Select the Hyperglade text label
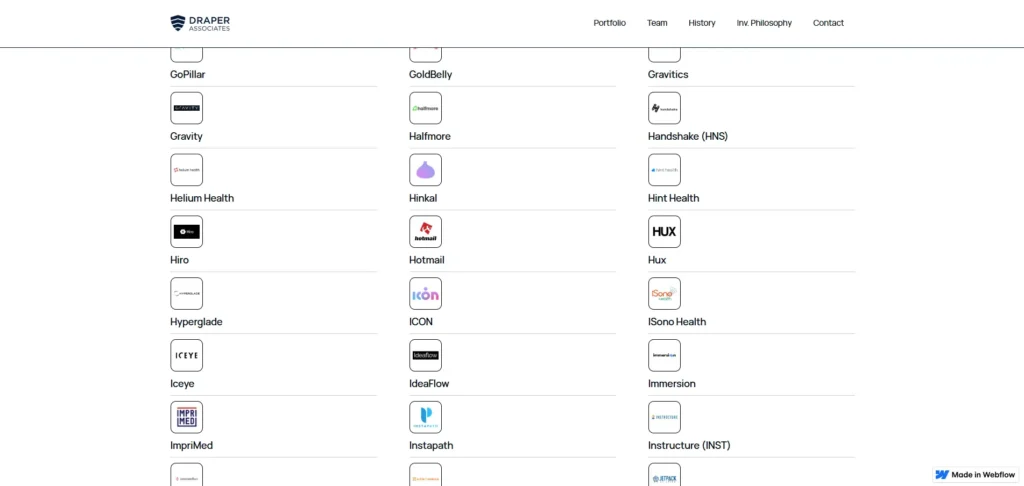 point(196,322)
